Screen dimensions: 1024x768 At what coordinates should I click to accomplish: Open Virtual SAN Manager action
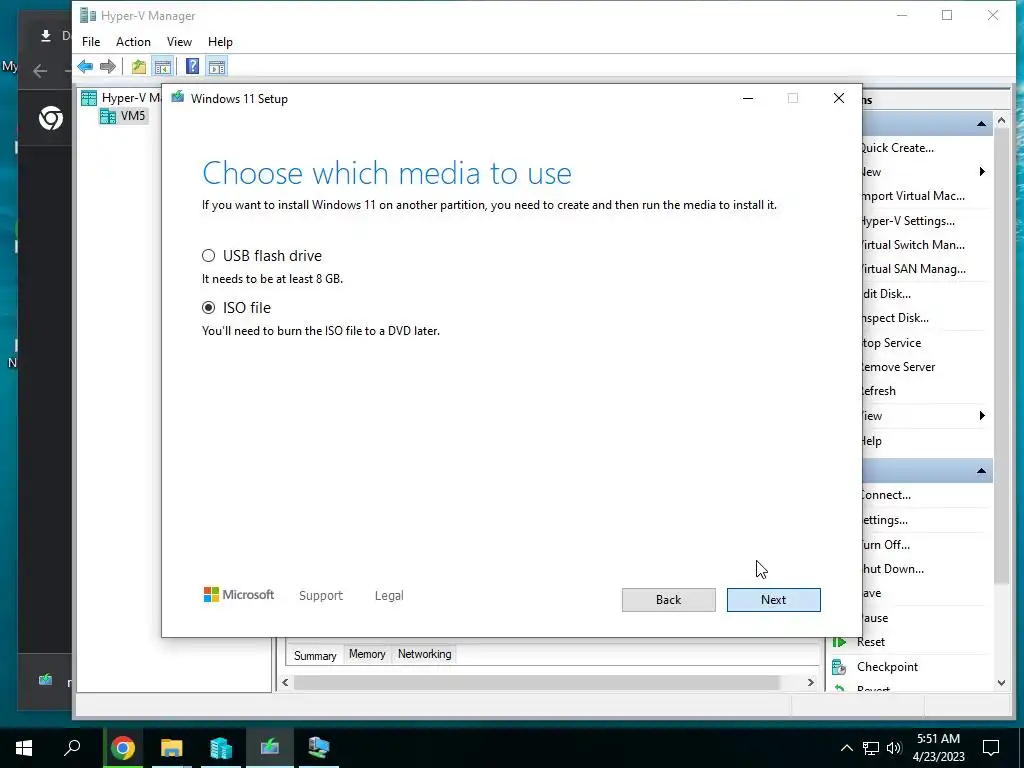click(913, 269)
